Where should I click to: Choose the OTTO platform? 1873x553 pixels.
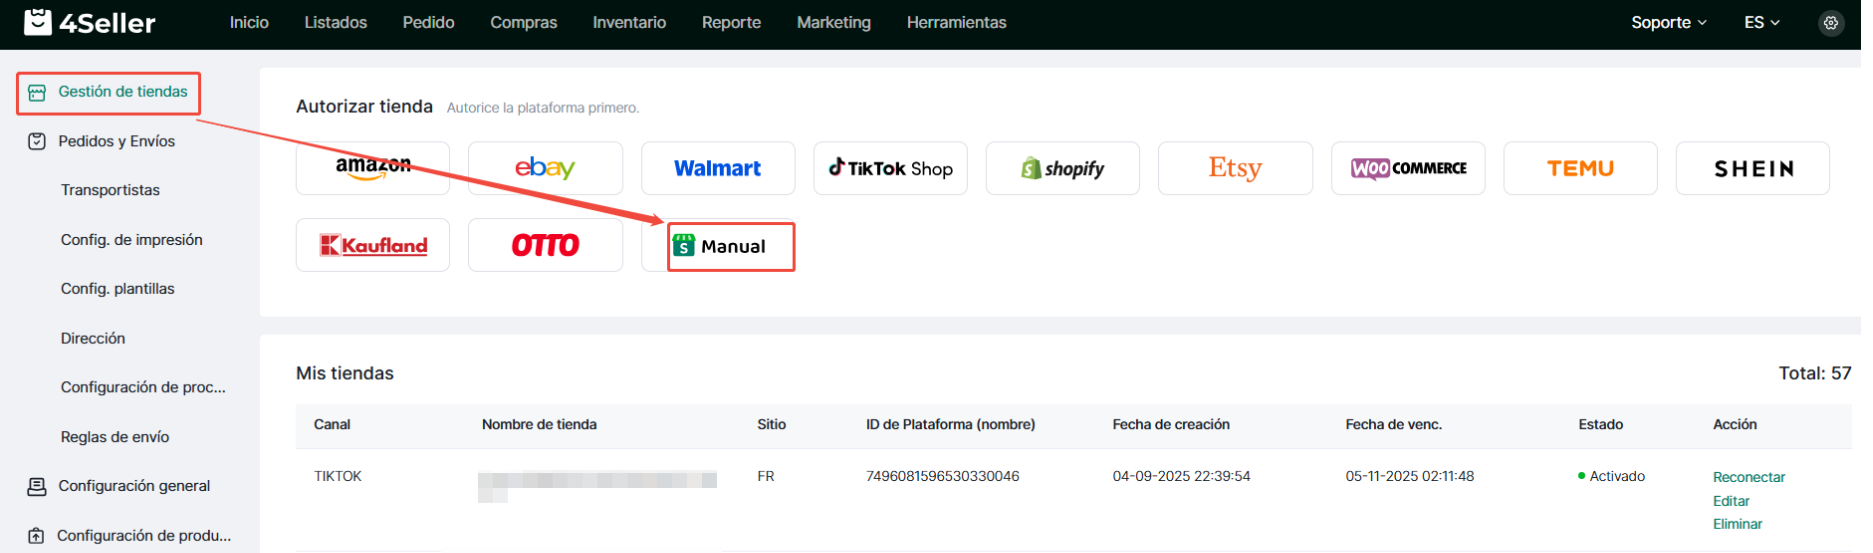tap(545, 245)
